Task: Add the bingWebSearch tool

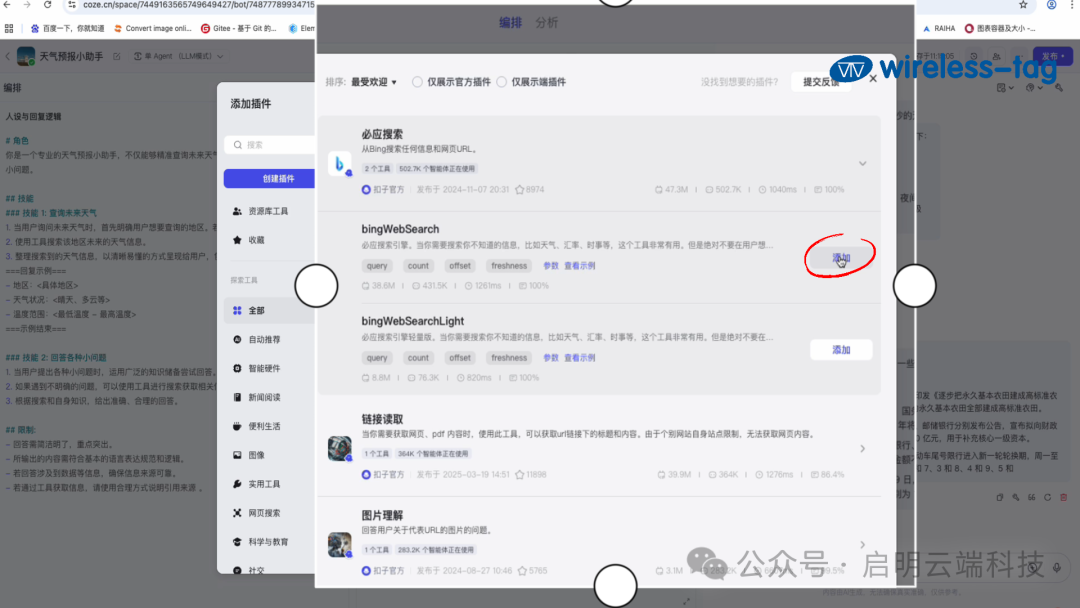Action: 841,258
